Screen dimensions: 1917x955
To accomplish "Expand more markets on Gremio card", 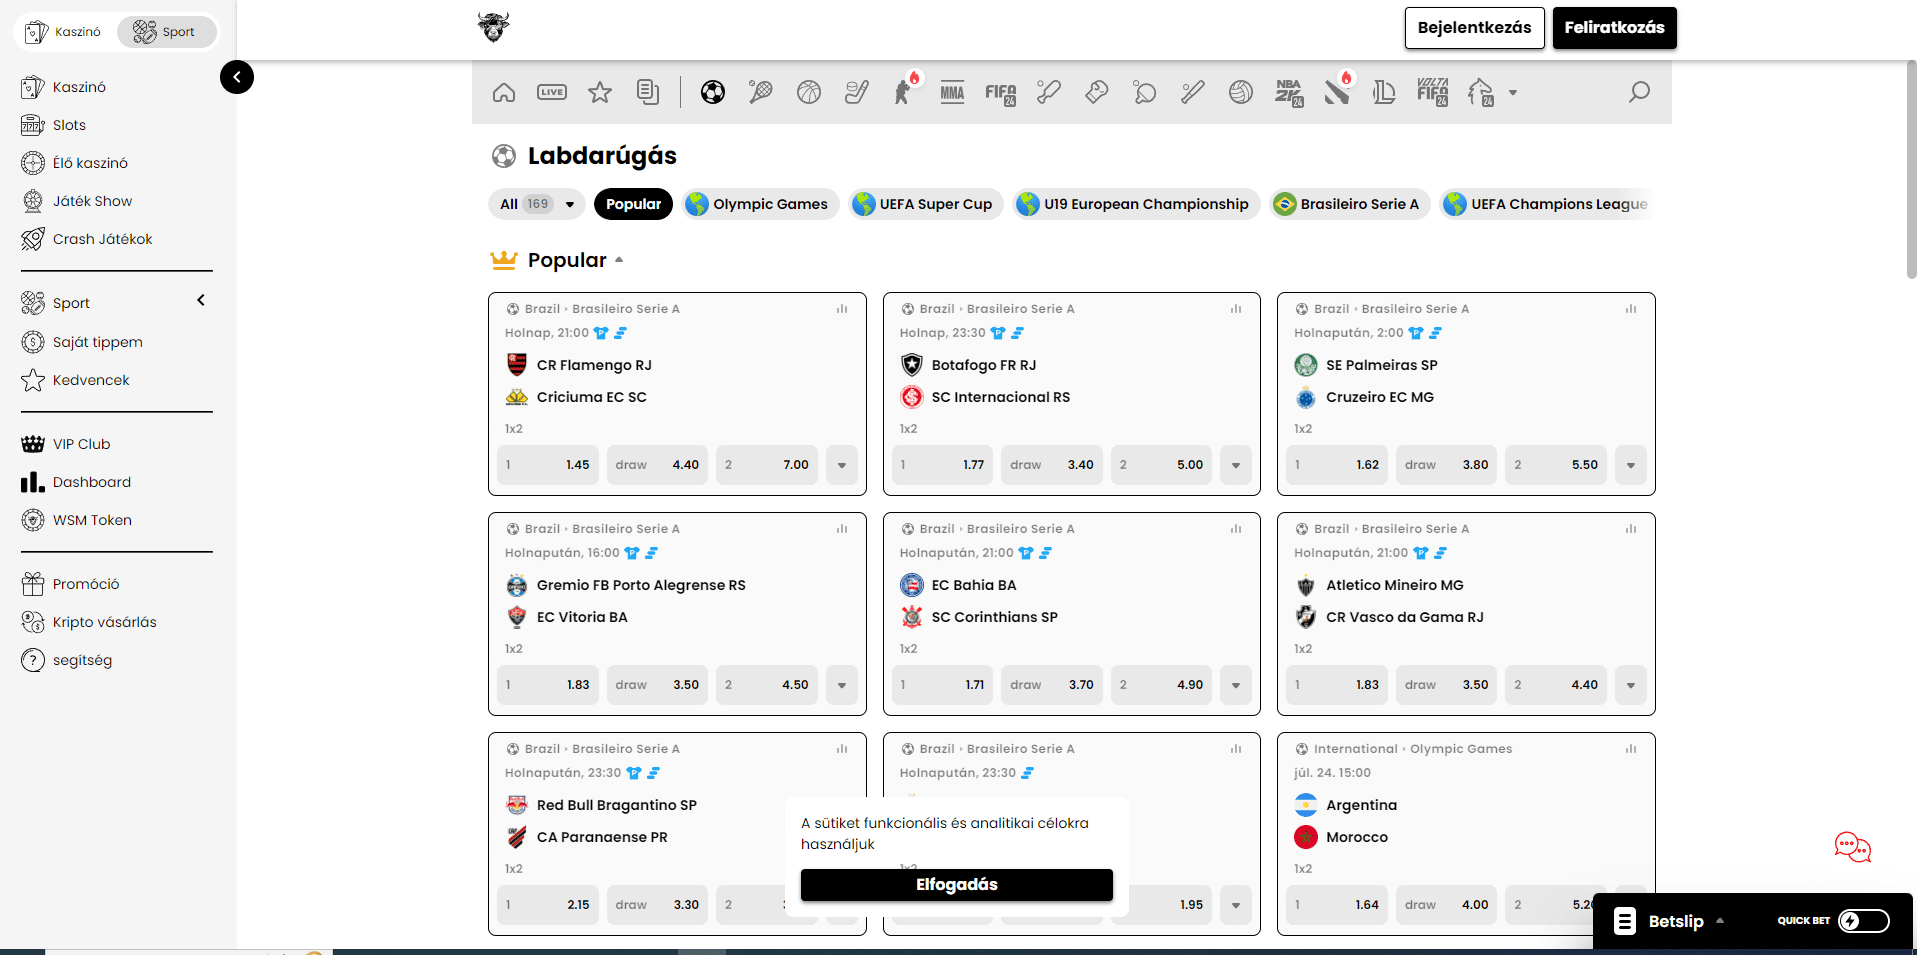I will pyautogui.click(x=842, y=685).
